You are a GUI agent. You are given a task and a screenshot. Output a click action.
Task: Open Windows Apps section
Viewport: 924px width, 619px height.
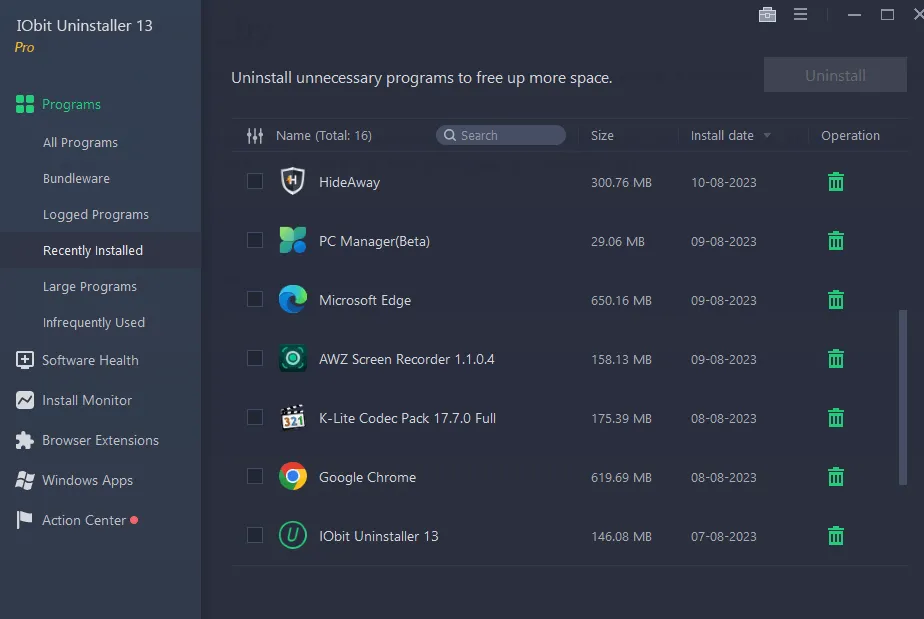(87, 480)
